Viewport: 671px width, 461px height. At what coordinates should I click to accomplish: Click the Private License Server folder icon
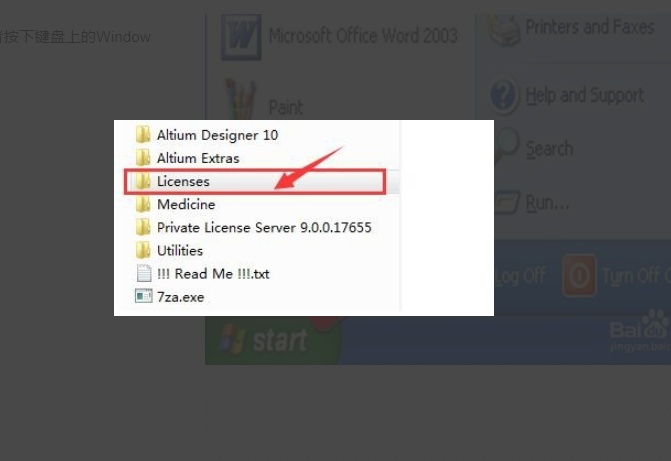143,227
